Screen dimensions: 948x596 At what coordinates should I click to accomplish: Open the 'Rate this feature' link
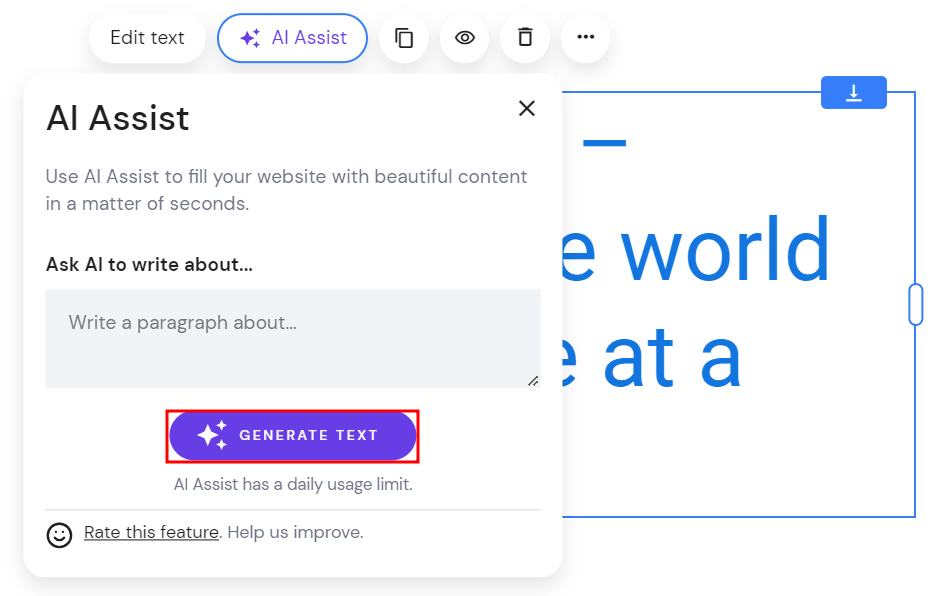pos(151,532)
